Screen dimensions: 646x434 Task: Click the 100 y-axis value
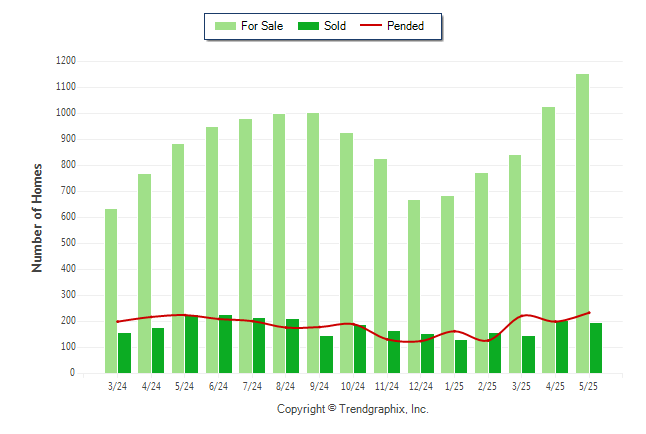[68, 346]
